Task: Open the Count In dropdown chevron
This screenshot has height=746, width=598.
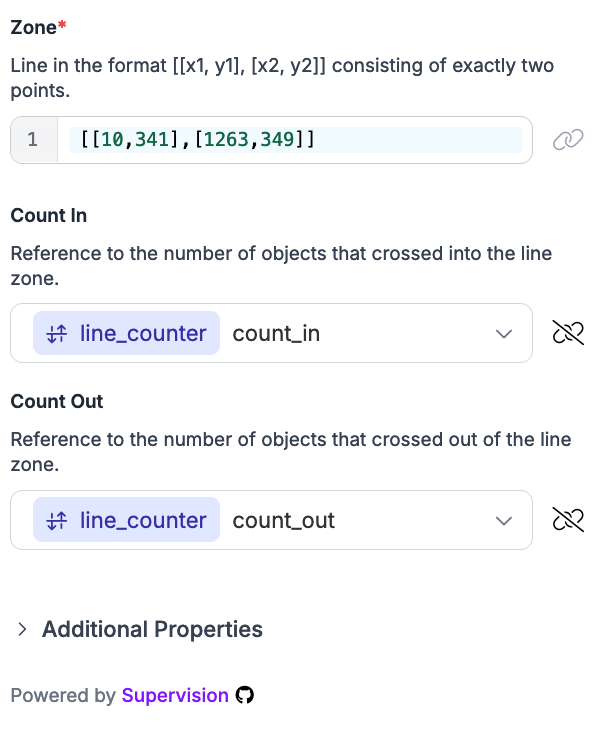Action: (504, 334)
